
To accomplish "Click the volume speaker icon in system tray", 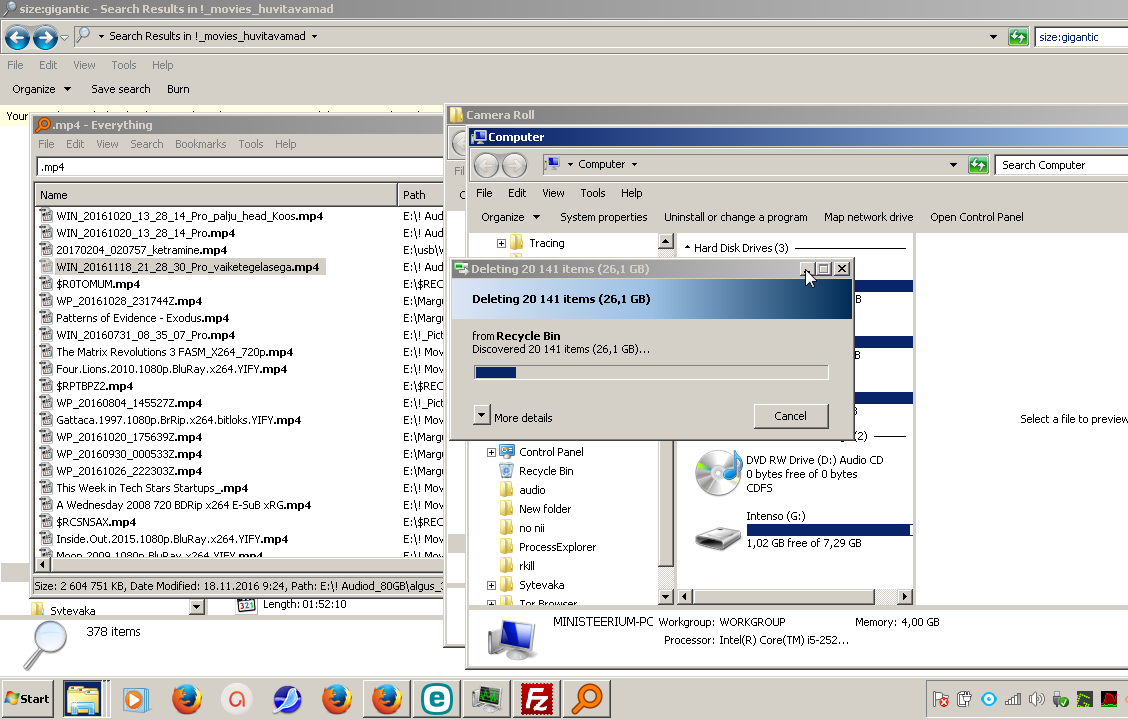I will (1037, 699).
